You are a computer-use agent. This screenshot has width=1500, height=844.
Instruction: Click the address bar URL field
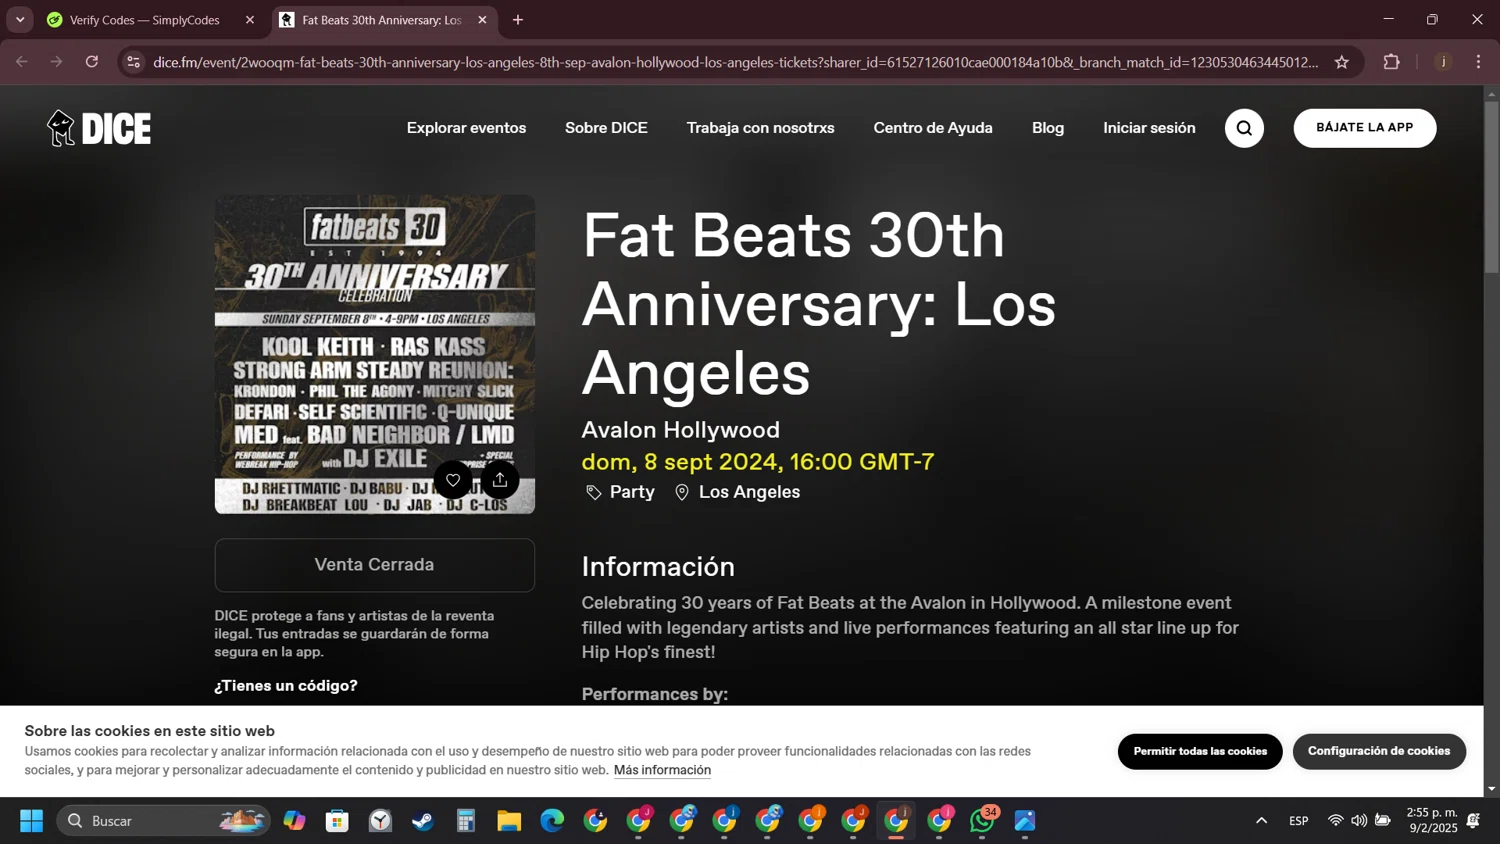tap(735, 62)
